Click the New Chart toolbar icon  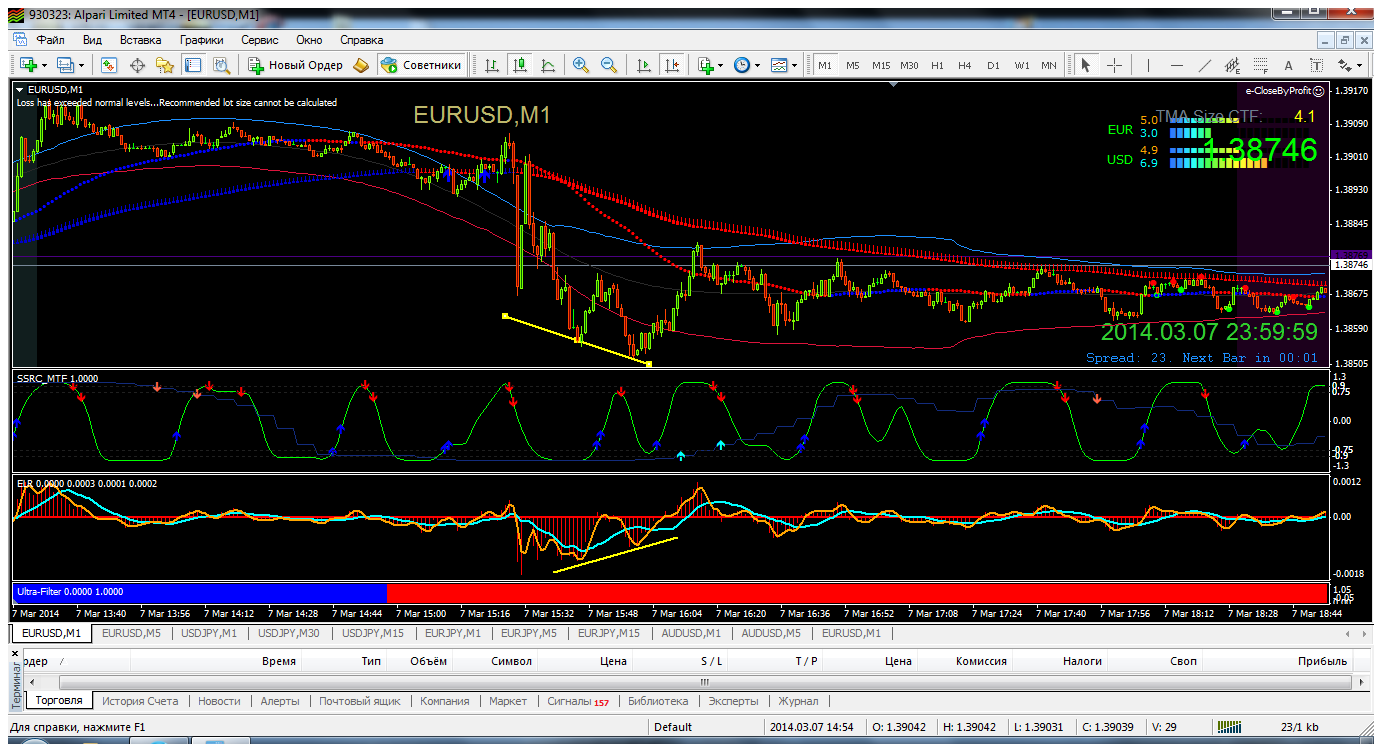click(28, 65)
